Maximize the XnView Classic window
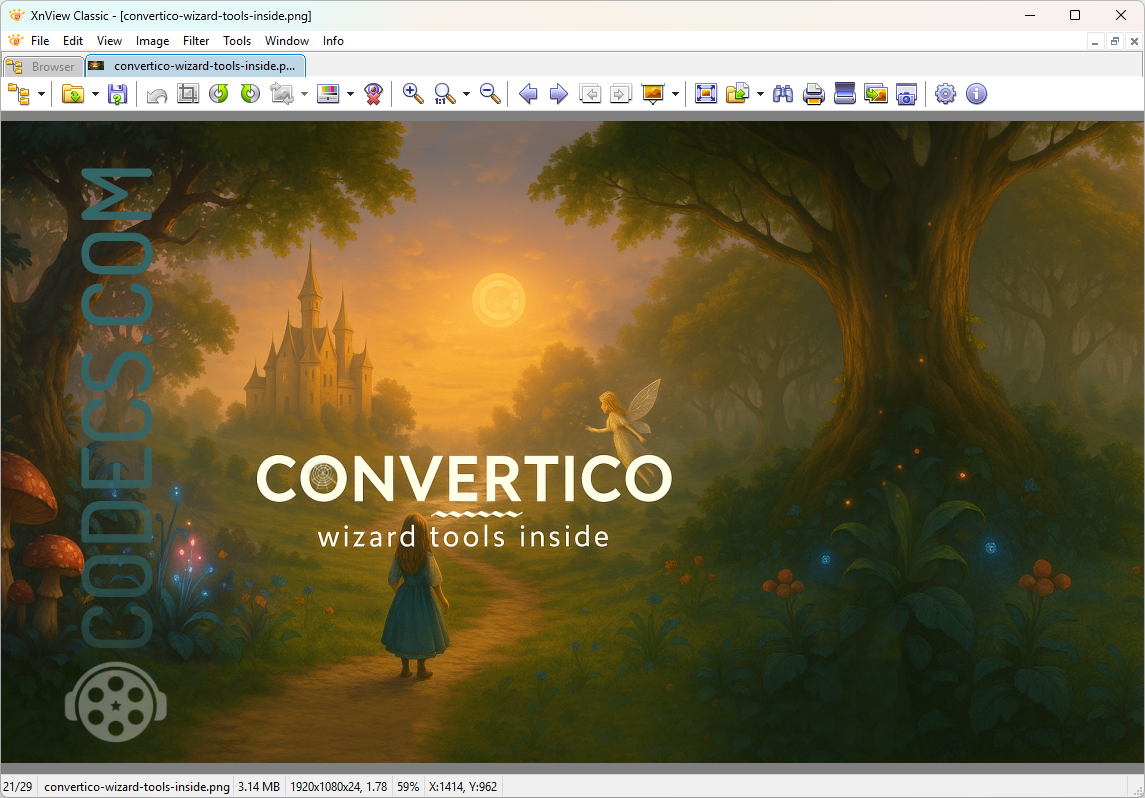 click(x=1075, y=15)
